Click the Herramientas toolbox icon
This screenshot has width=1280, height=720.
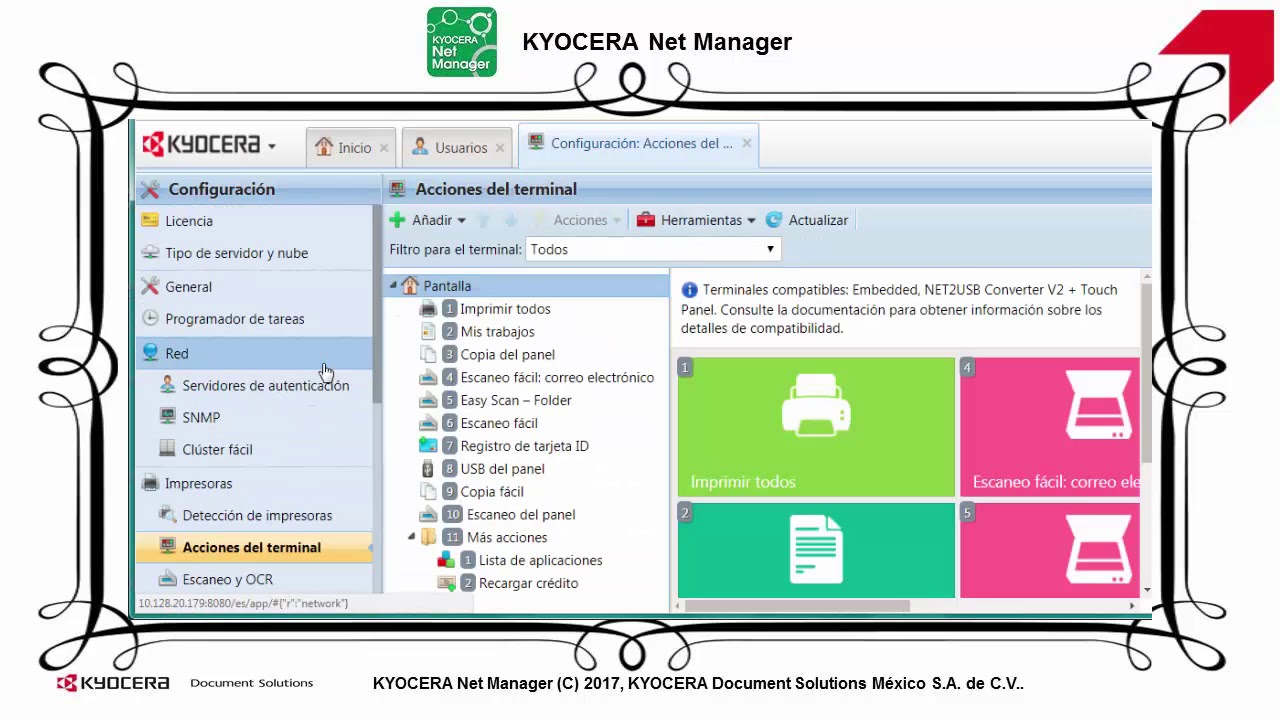[x=646, y=220]
